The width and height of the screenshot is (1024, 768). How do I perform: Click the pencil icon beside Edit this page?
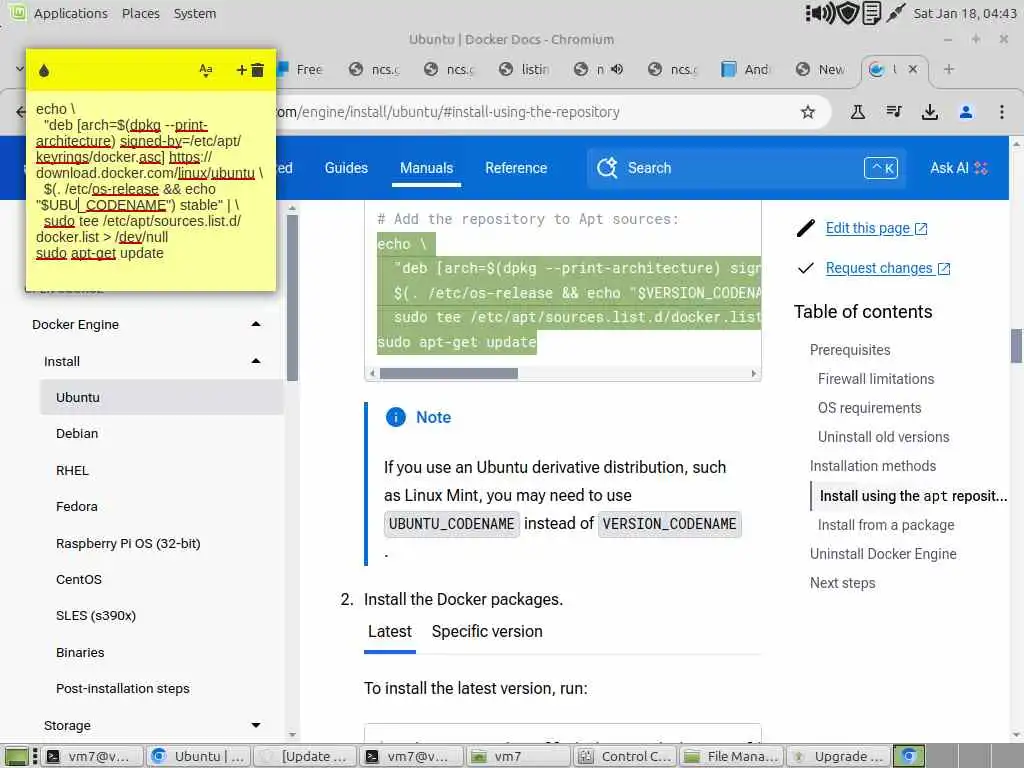(806, 229)
